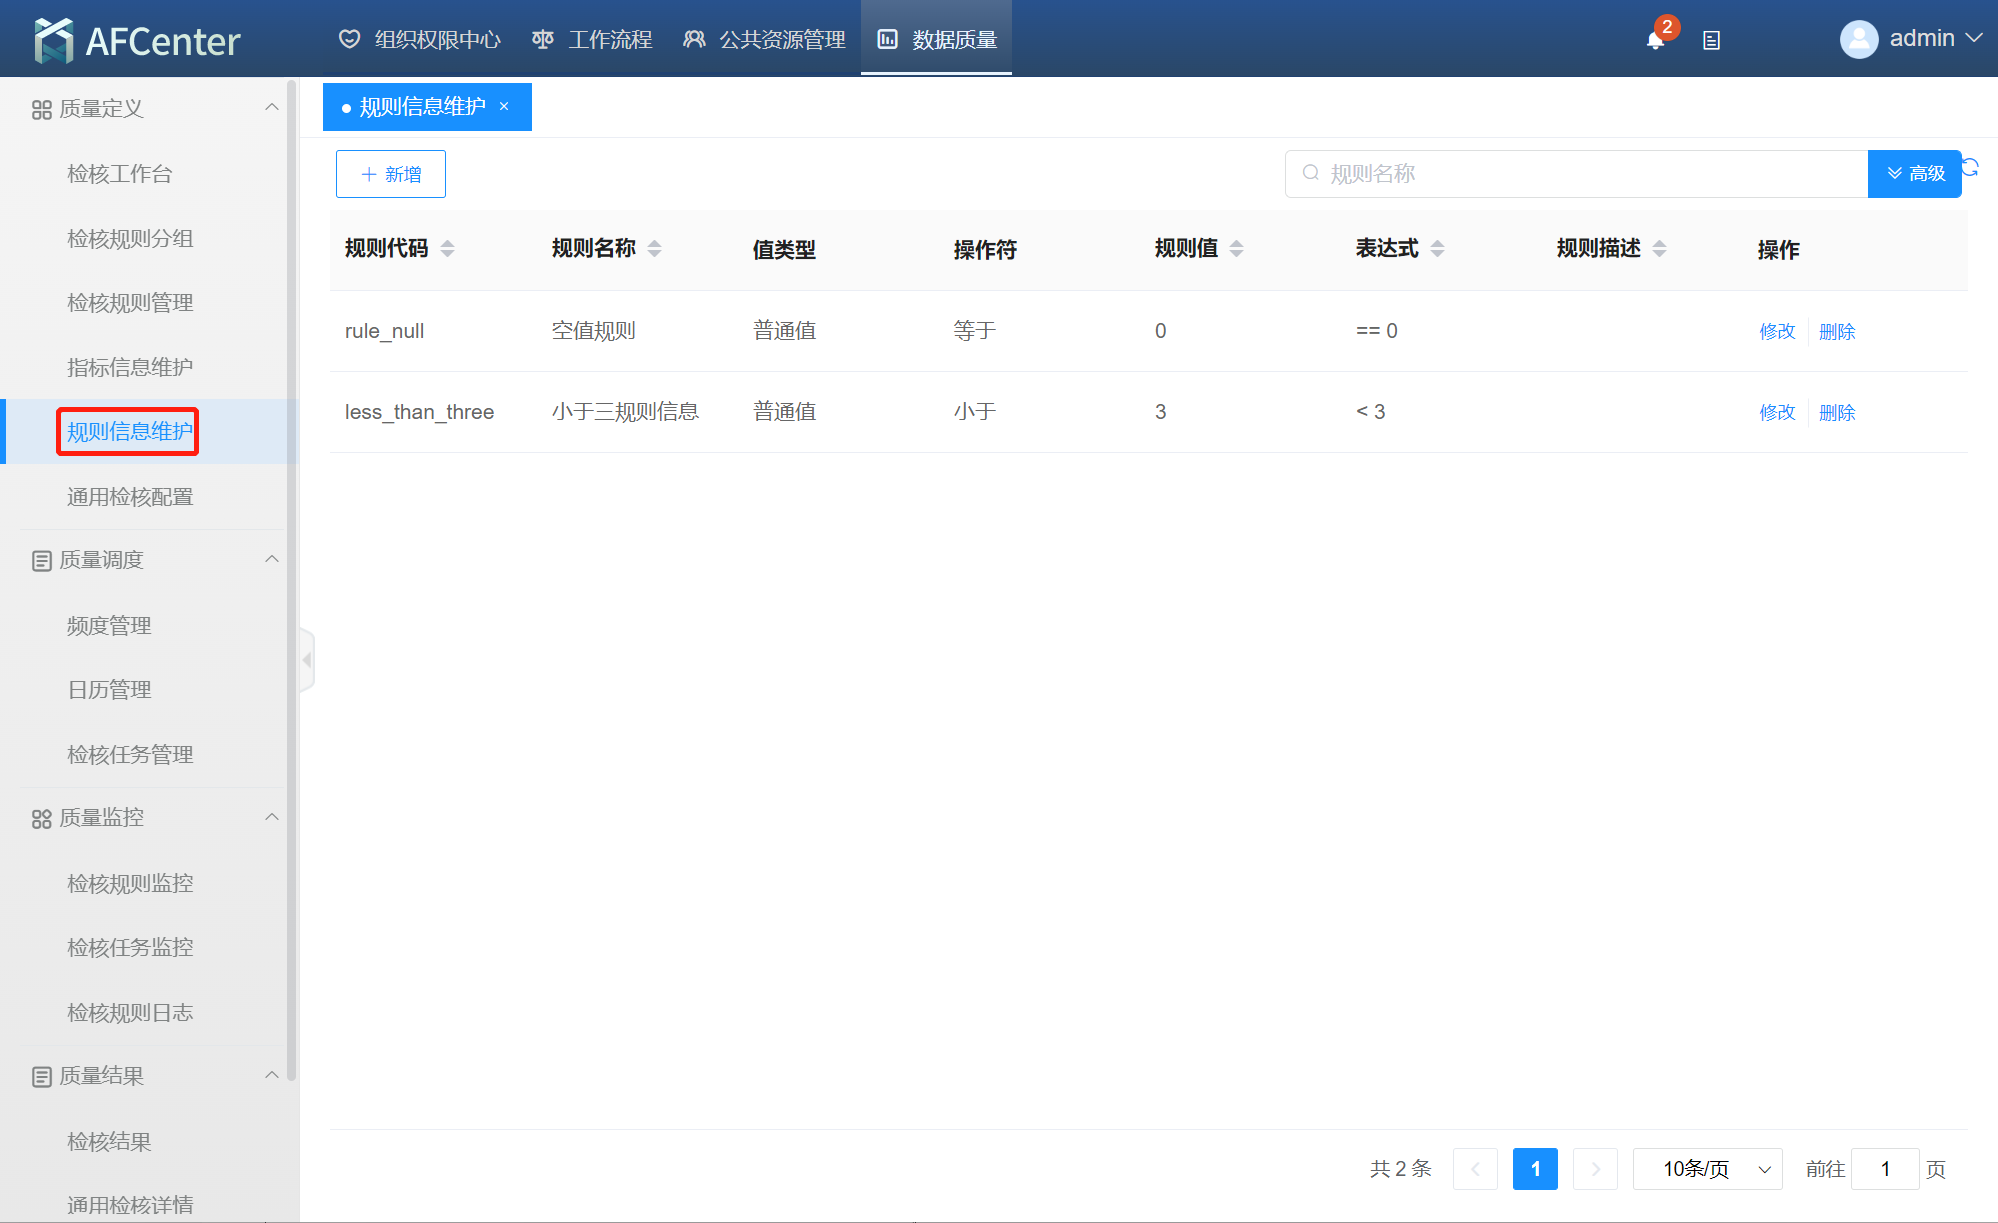The width and height of the screenshot is (1998, 1223).
Task: Click 删除 link for less_than_three row
Action: click(x=1837, y=412)
